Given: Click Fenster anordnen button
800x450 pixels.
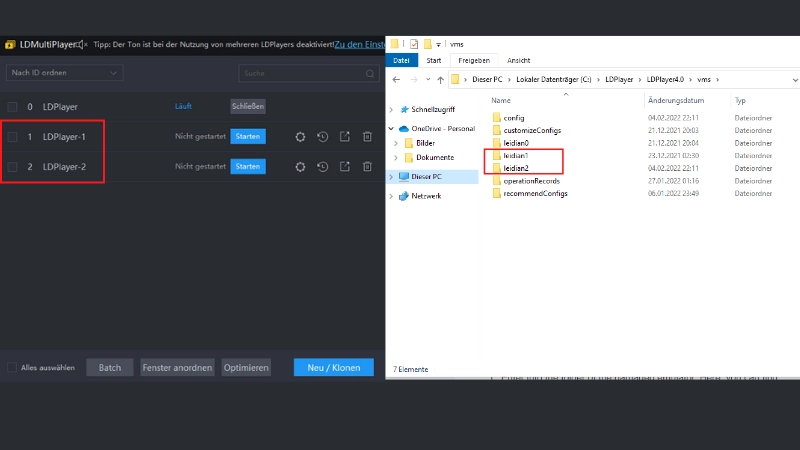Looking at the screenshot, I should click(177, 367).
